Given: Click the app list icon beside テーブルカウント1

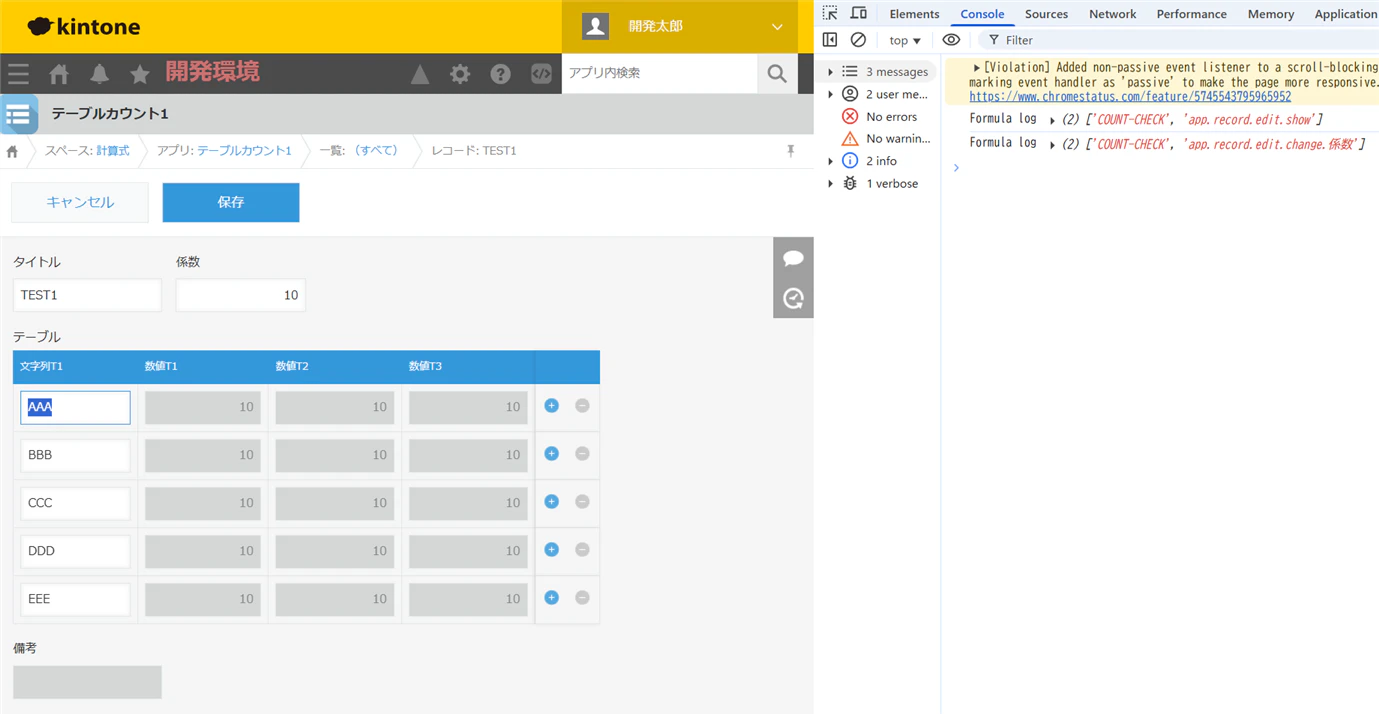Looking at the screenshot, I should [18, 115].
